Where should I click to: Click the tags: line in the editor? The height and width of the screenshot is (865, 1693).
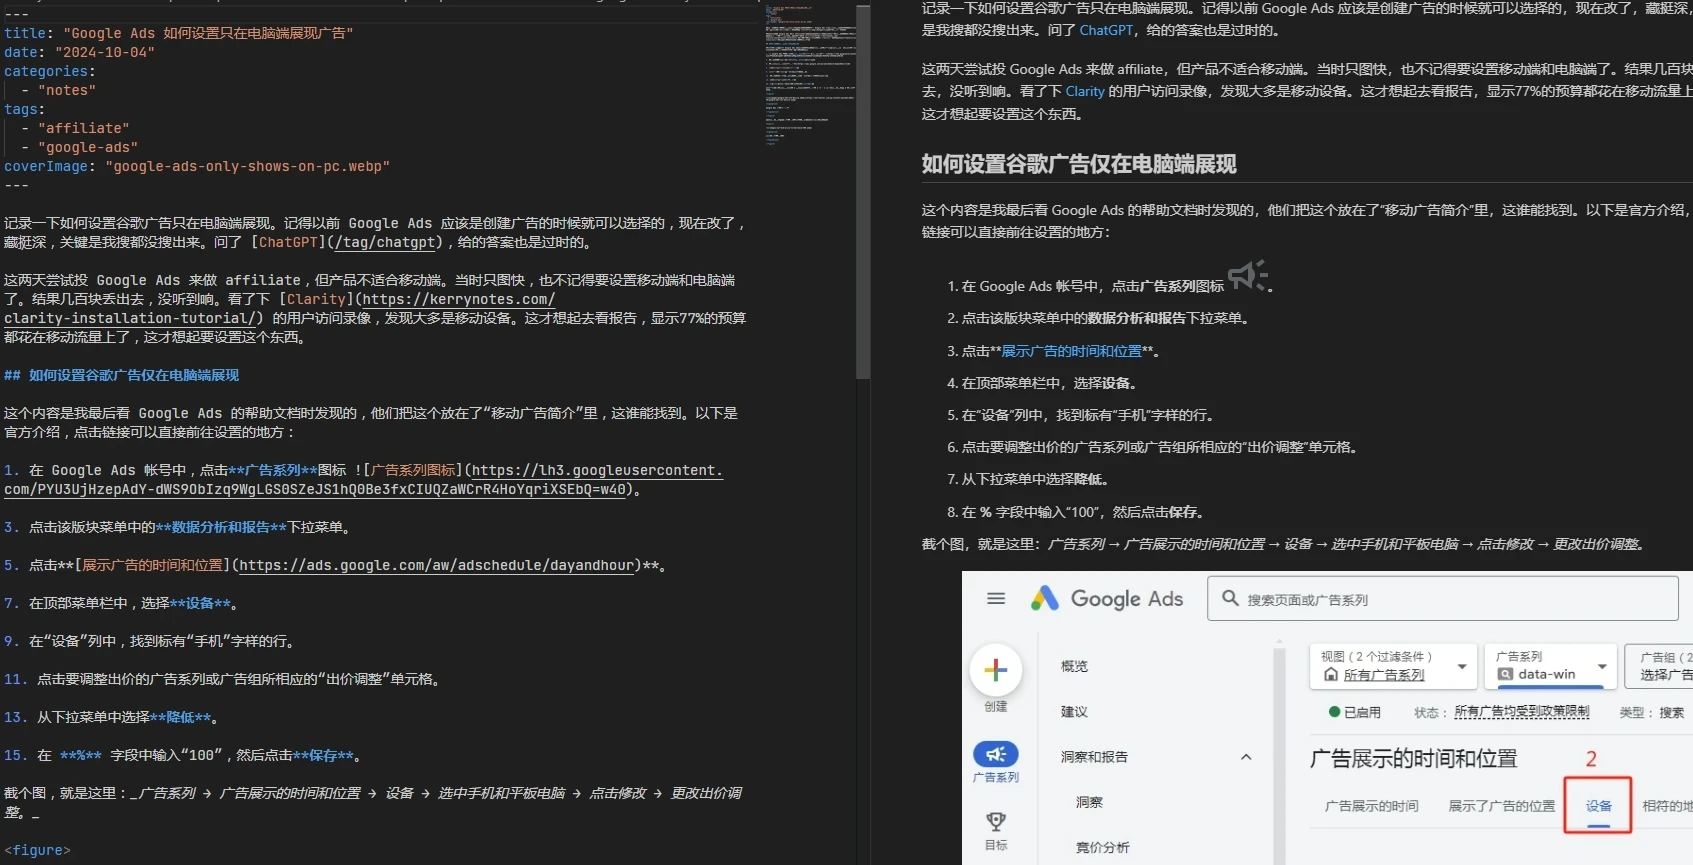click(x=25, y=109)
